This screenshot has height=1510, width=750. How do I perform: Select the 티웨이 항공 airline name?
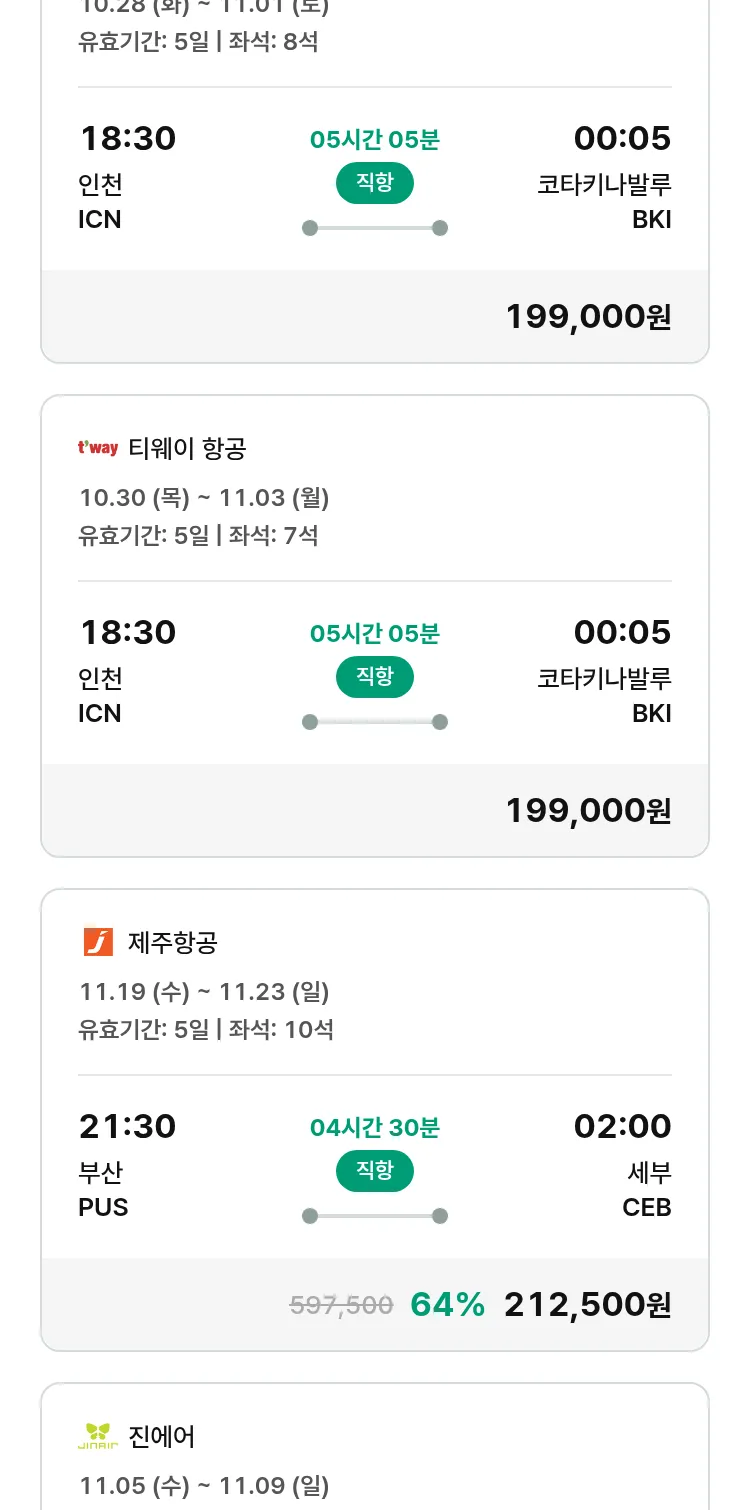(187, 449)
